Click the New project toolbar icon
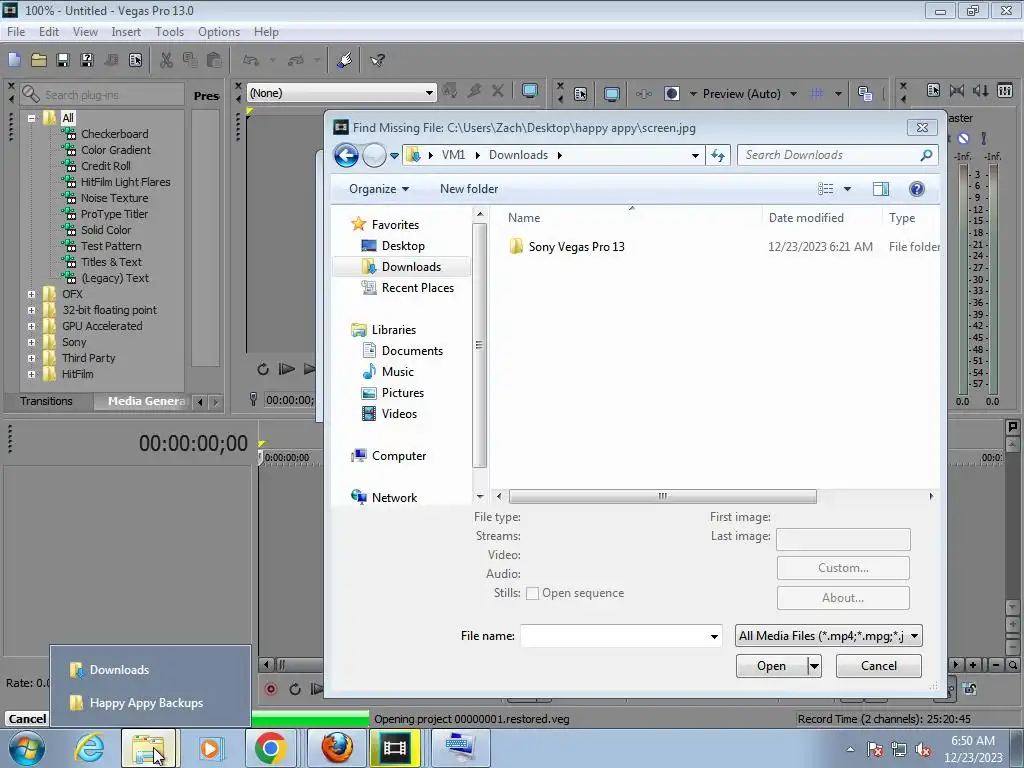This screenshot has height=768, width=1024. click(x=14, y=60)
